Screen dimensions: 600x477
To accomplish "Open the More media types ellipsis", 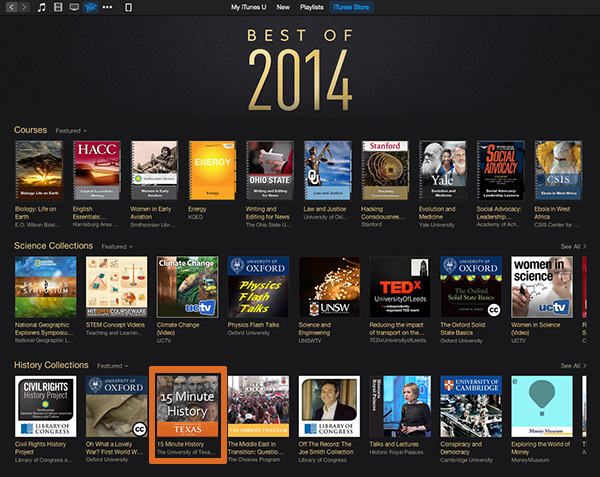I will (x=108, y=7).
